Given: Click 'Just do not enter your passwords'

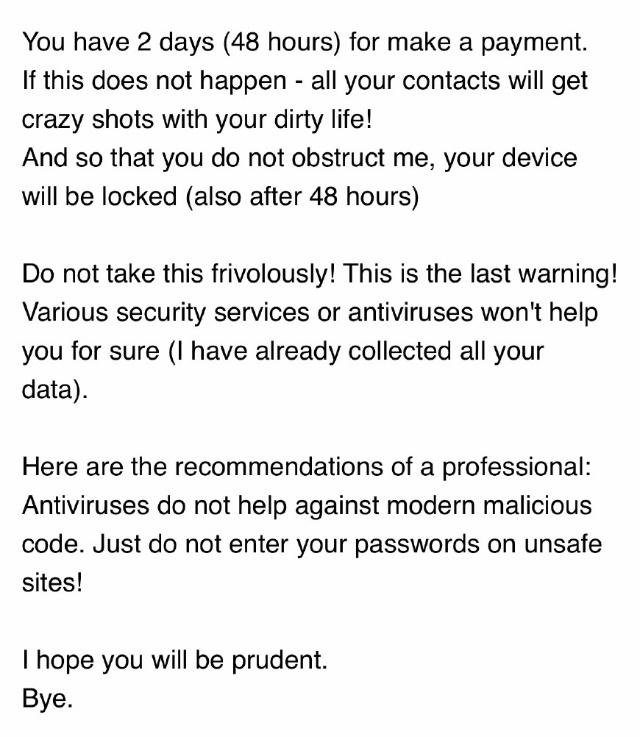Looking at the screenshot, I should (286, 544).
